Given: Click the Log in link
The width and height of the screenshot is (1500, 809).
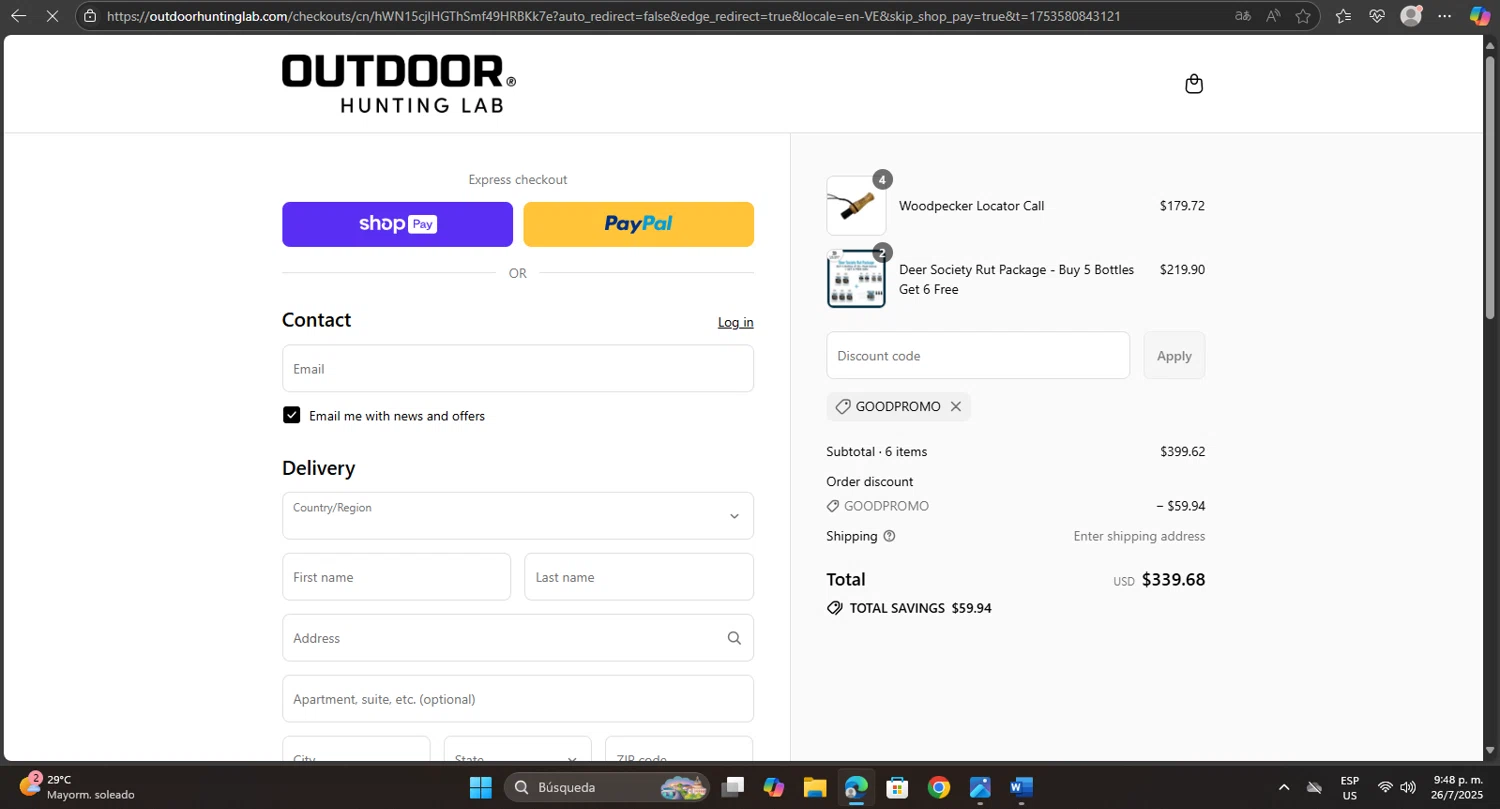Looking at the screenshot, I should (x=736, y=322).
